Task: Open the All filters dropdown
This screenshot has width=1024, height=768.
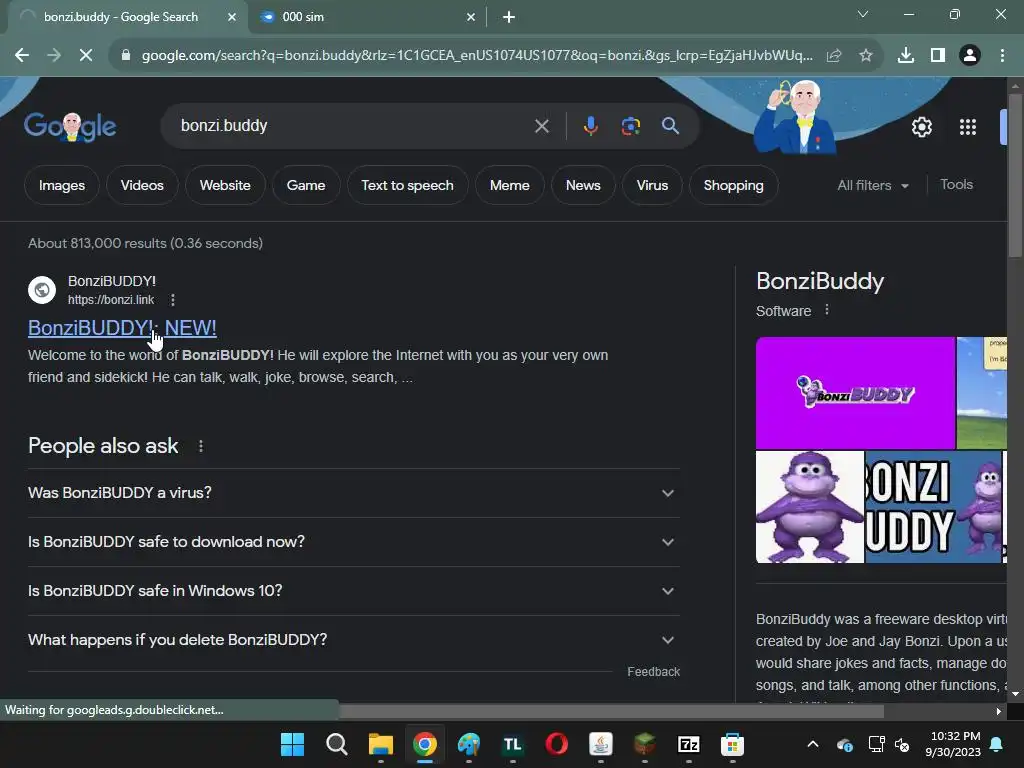Action: (873, 185)
